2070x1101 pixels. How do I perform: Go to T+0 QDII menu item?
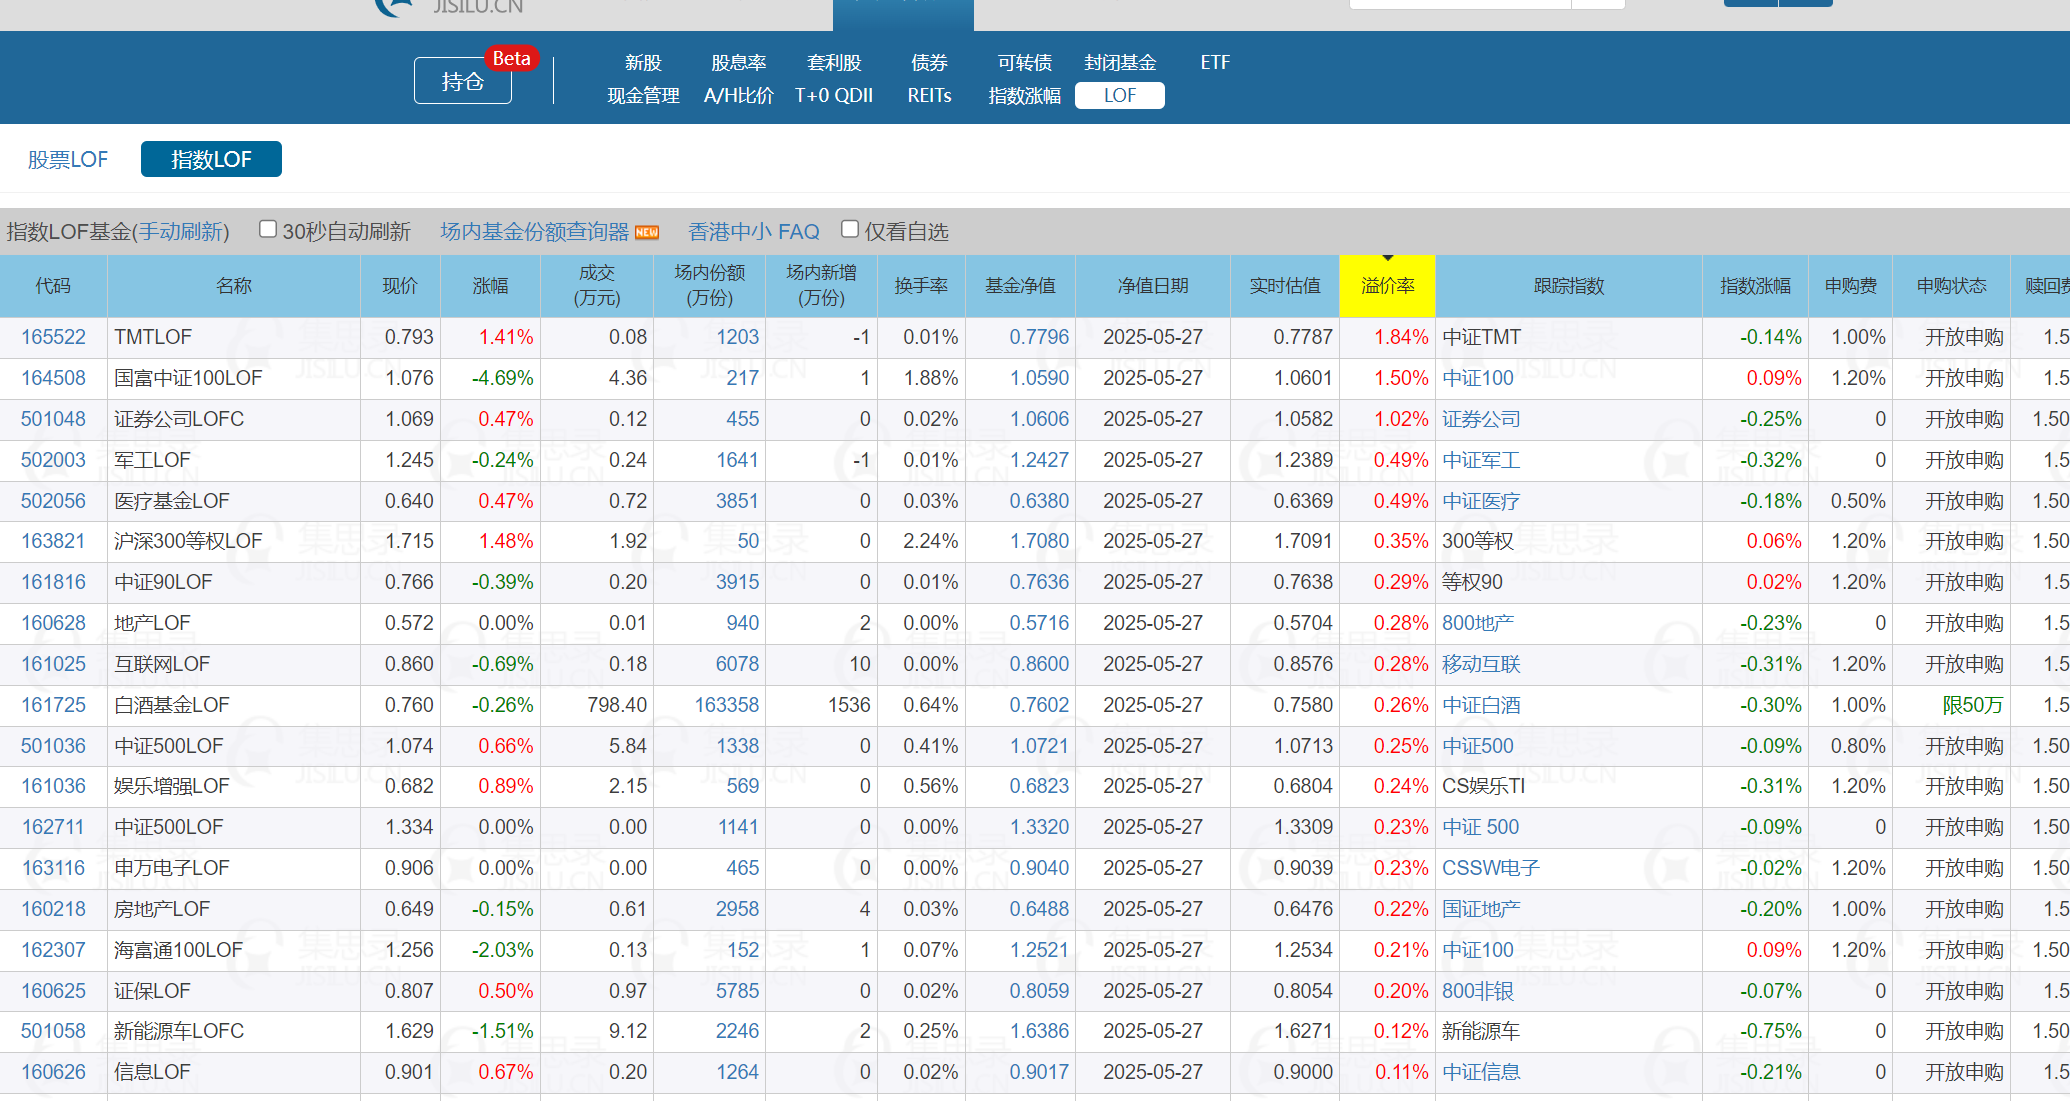coord(833,96)
